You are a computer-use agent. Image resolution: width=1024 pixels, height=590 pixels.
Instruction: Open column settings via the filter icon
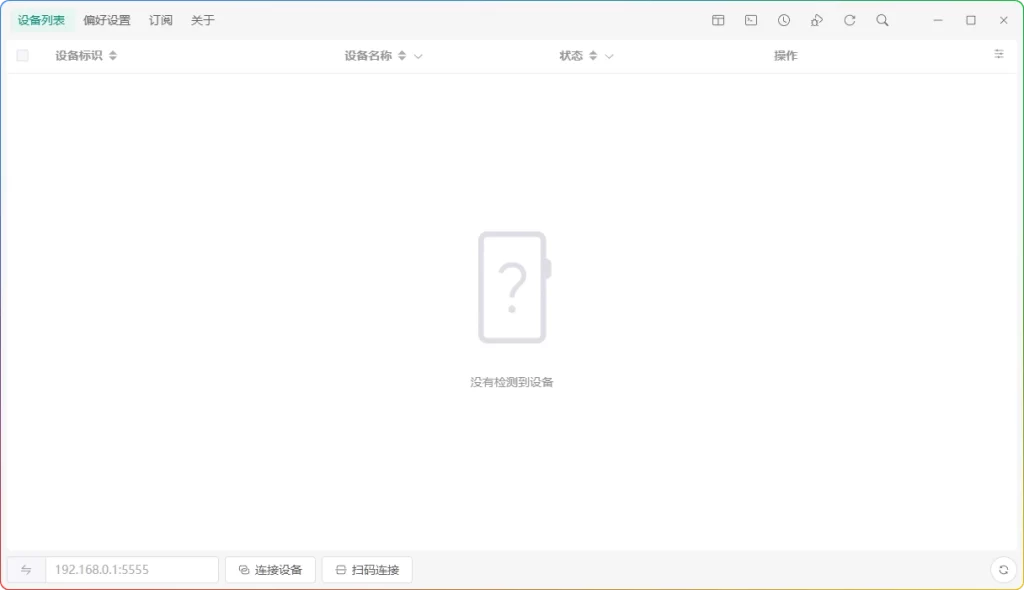click(x=998, y=54)
